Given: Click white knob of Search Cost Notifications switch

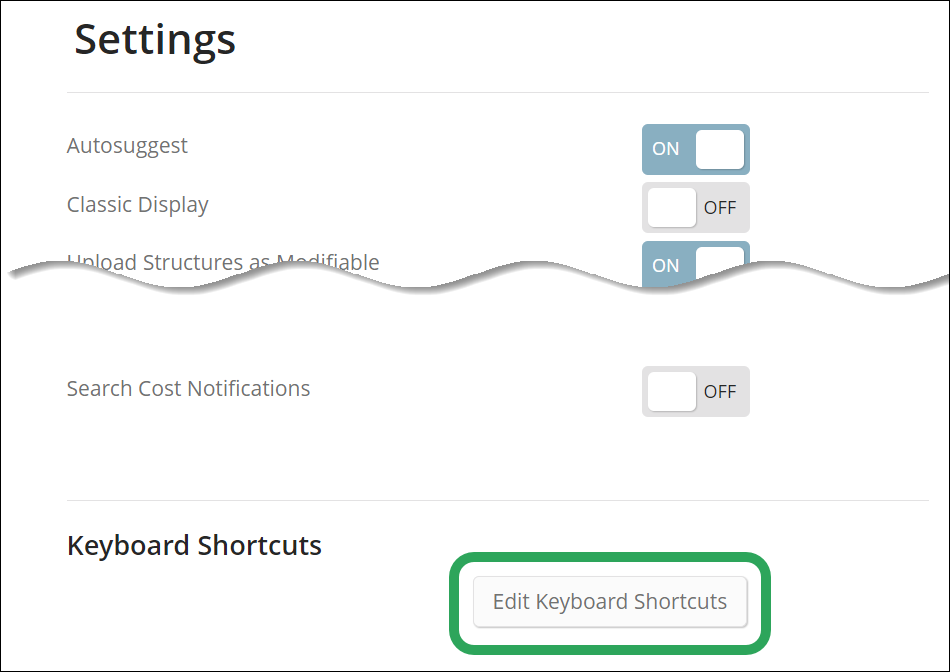Looking at the screenshot, I should coord(671,391).
